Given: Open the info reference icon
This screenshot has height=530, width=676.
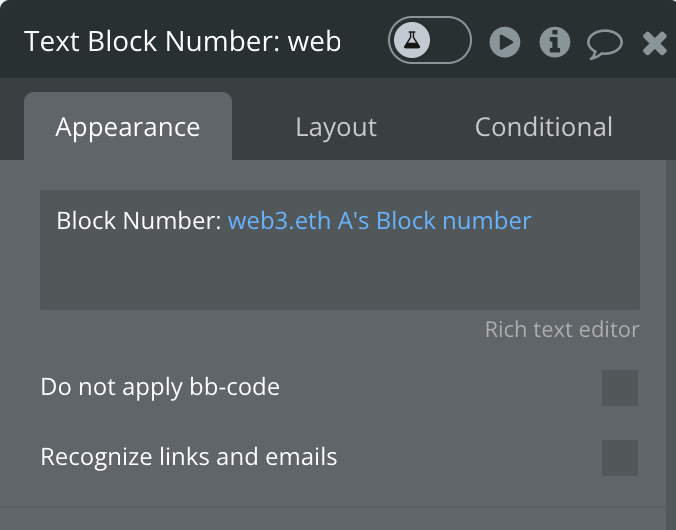Looking at the screenshot, I should pos(555,42).
